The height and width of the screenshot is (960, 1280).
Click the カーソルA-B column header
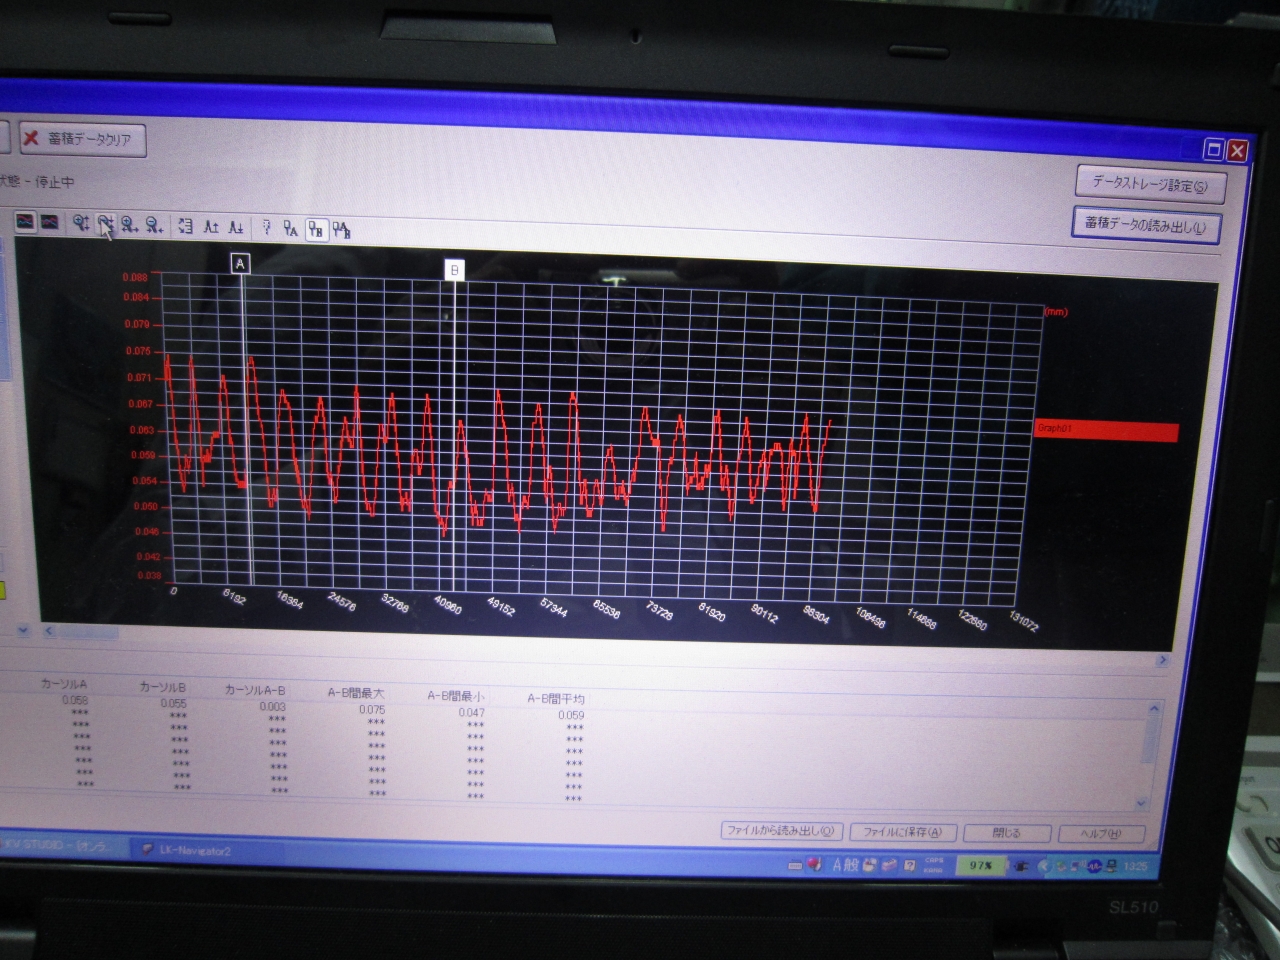tap(256, 690)
